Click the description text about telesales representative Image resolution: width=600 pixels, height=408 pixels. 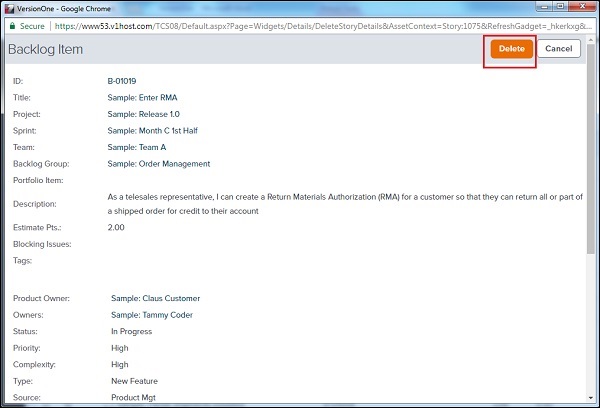point(345,204)
